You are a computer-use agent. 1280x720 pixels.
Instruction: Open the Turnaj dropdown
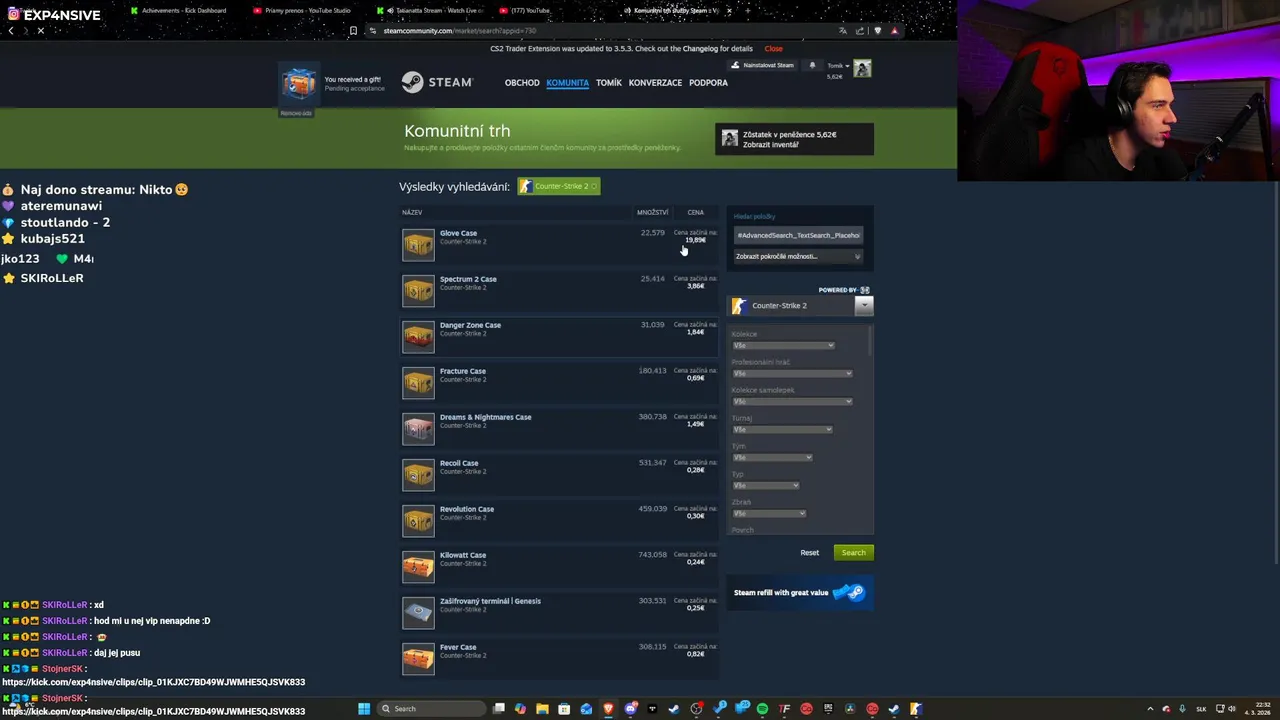pos(782,429)
